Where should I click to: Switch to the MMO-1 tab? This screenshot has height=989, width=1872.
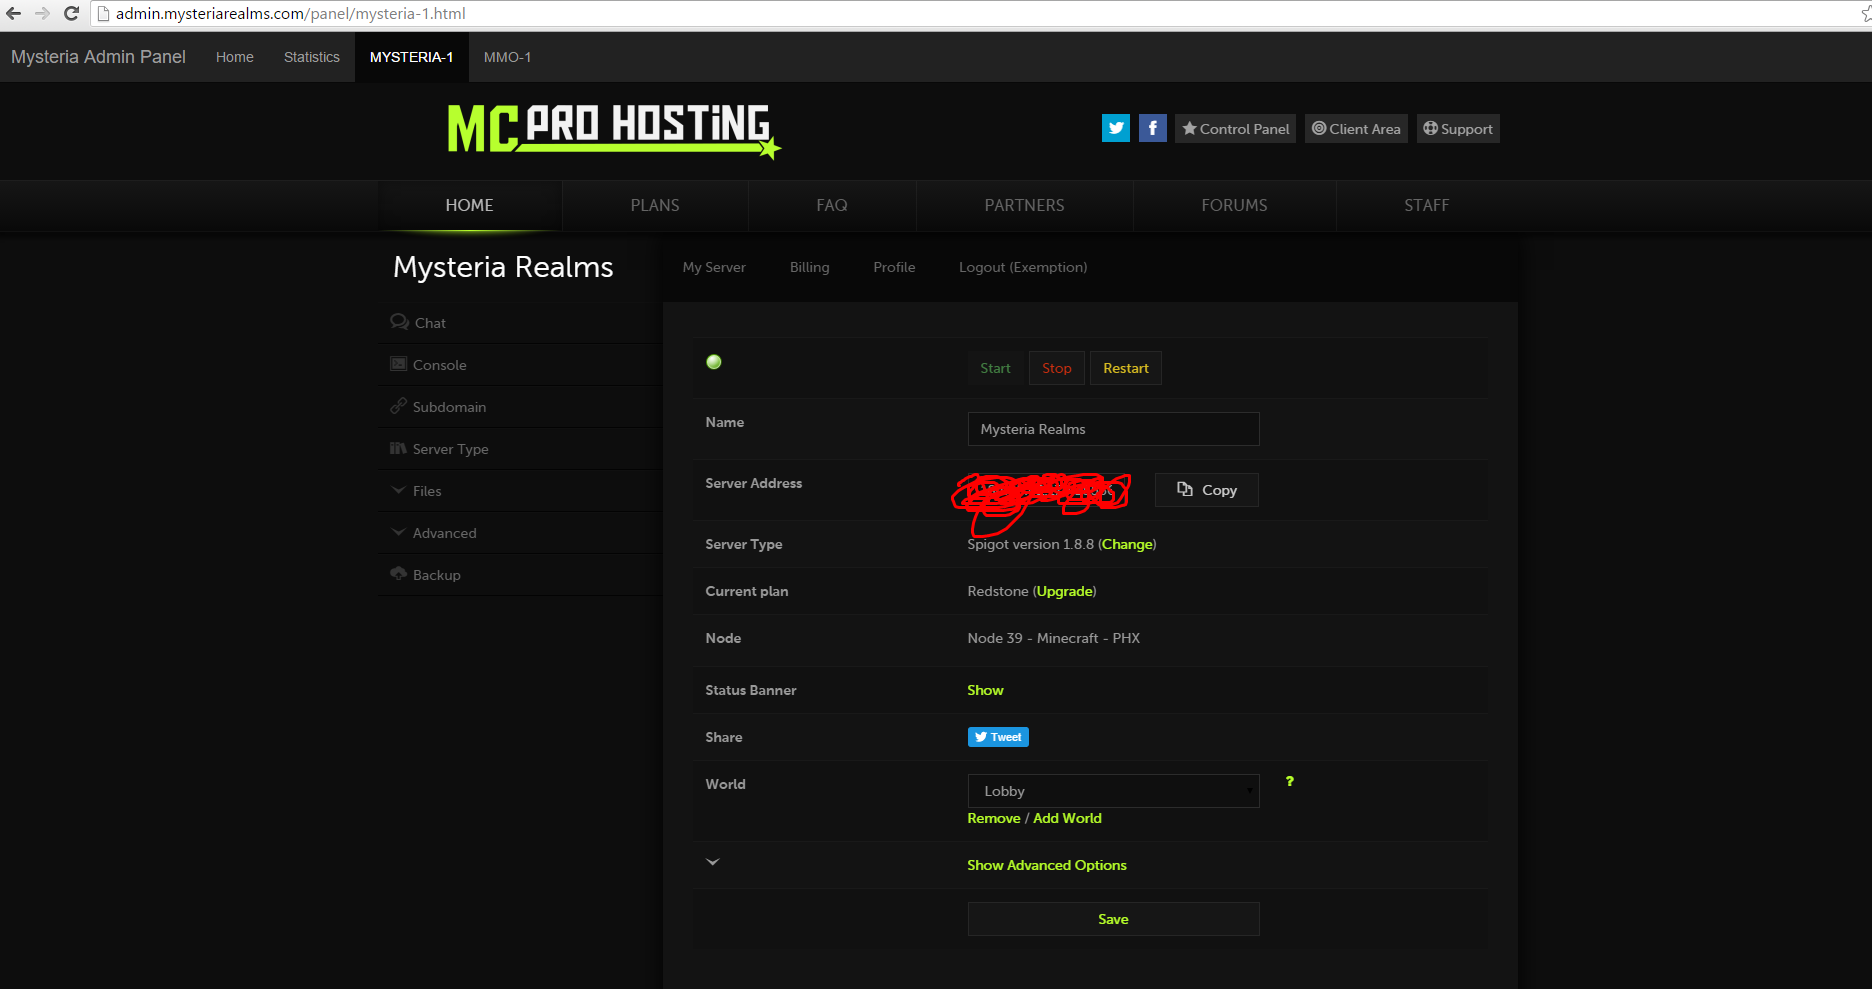coord(507,57)
